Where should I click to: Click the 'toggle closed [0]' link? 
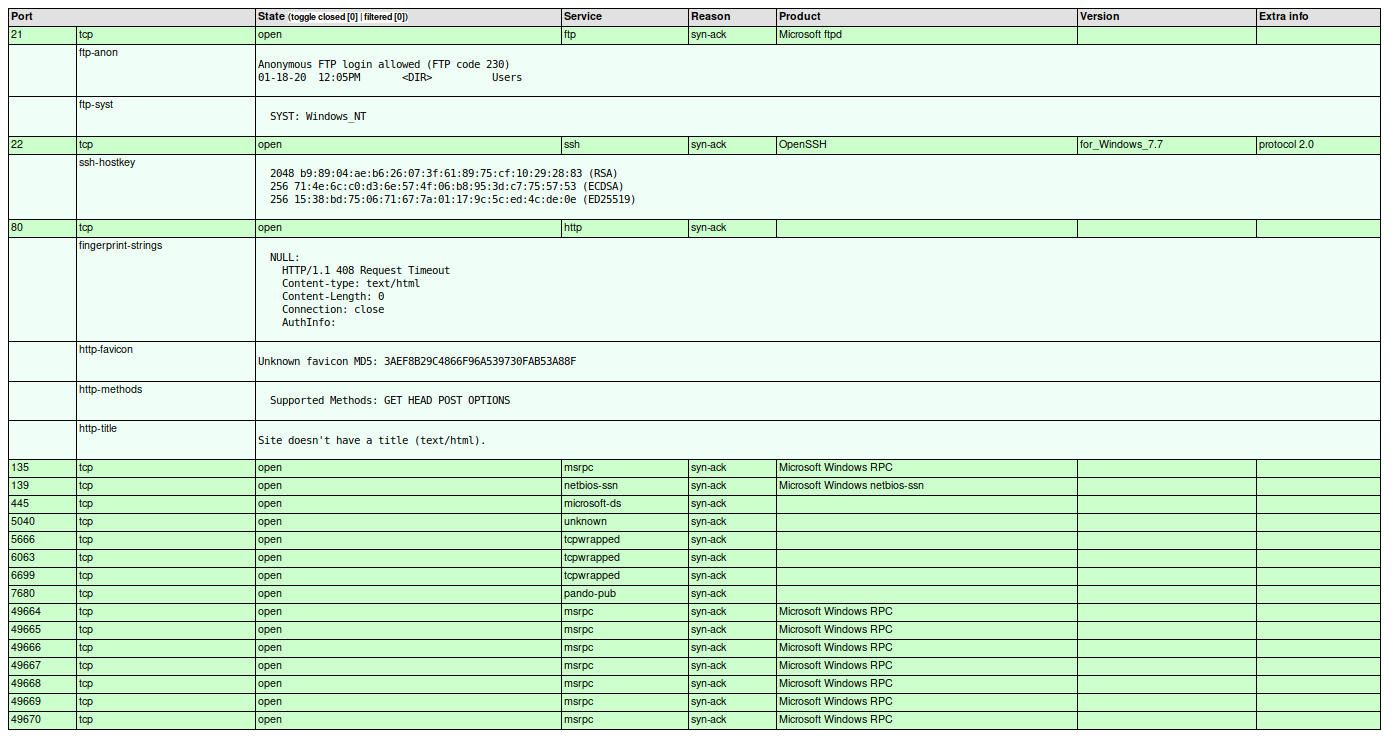click(325, 17)
